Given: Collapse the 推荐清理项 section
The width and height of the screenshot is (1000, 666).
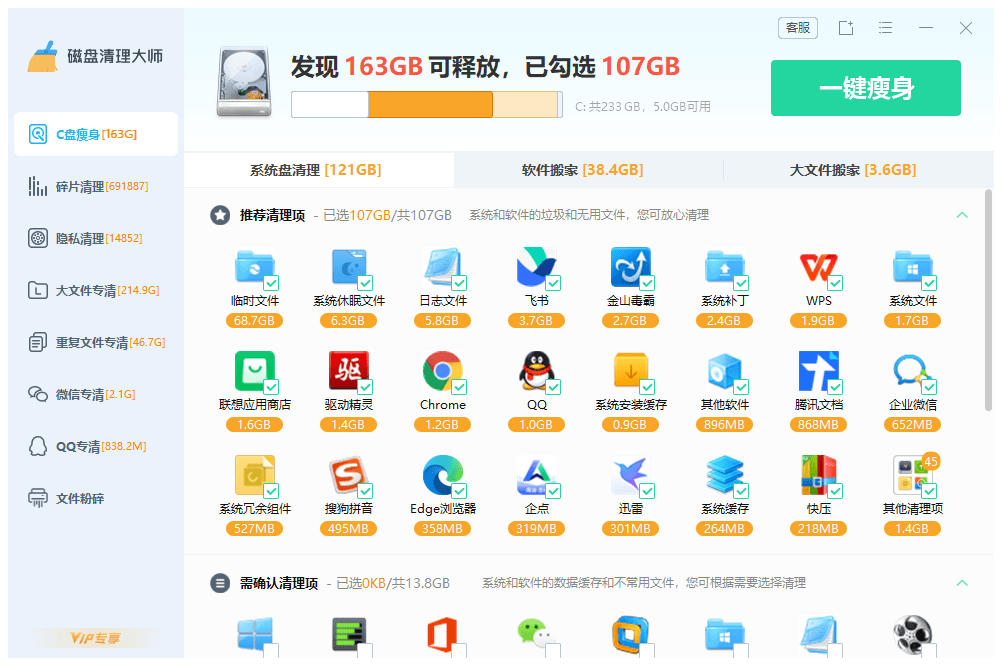Looking at the screenshot, I should click(x=962, y=215).
